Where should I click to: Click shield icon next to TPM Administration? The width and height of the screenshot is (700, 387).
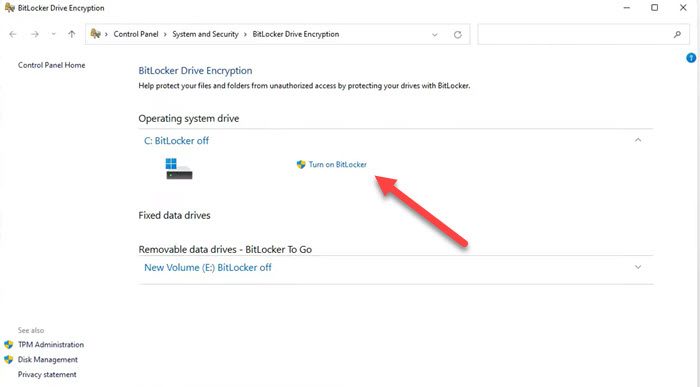8,345
